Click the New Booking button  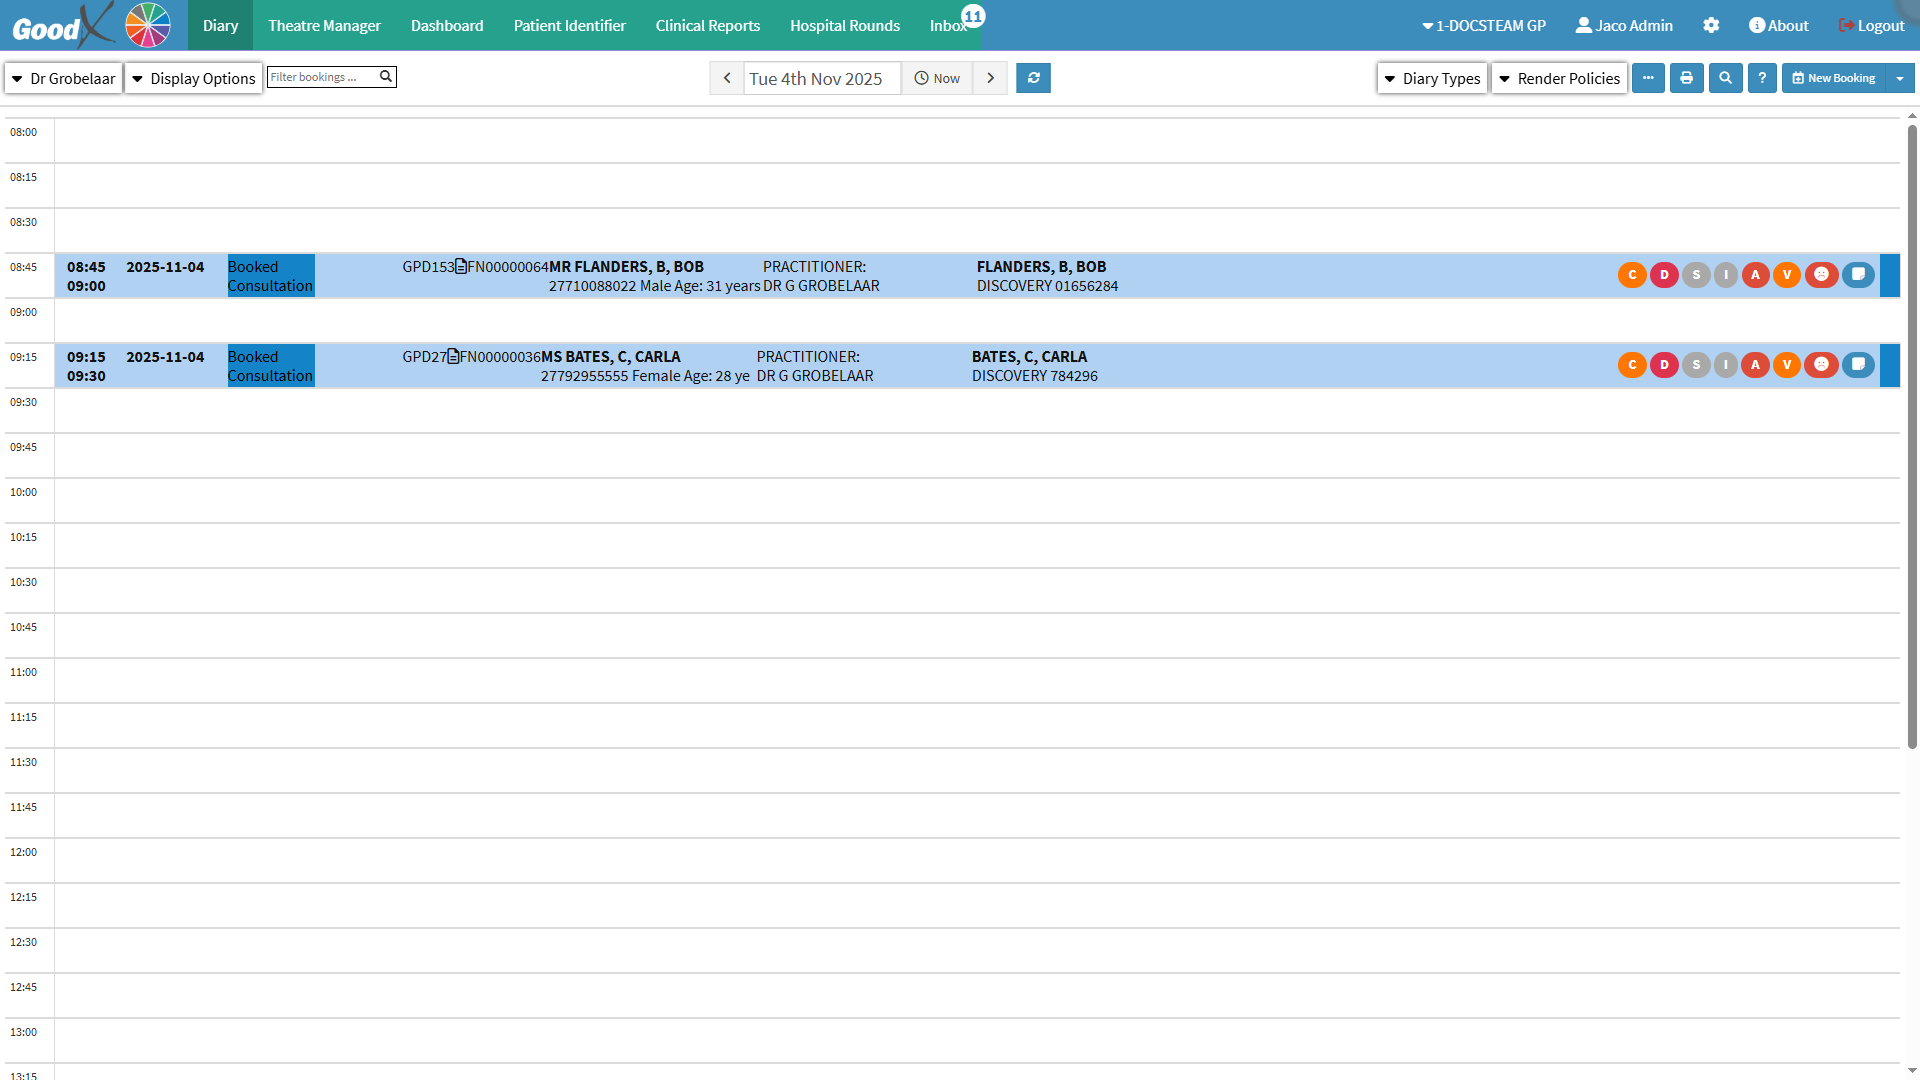point(1834,78)
